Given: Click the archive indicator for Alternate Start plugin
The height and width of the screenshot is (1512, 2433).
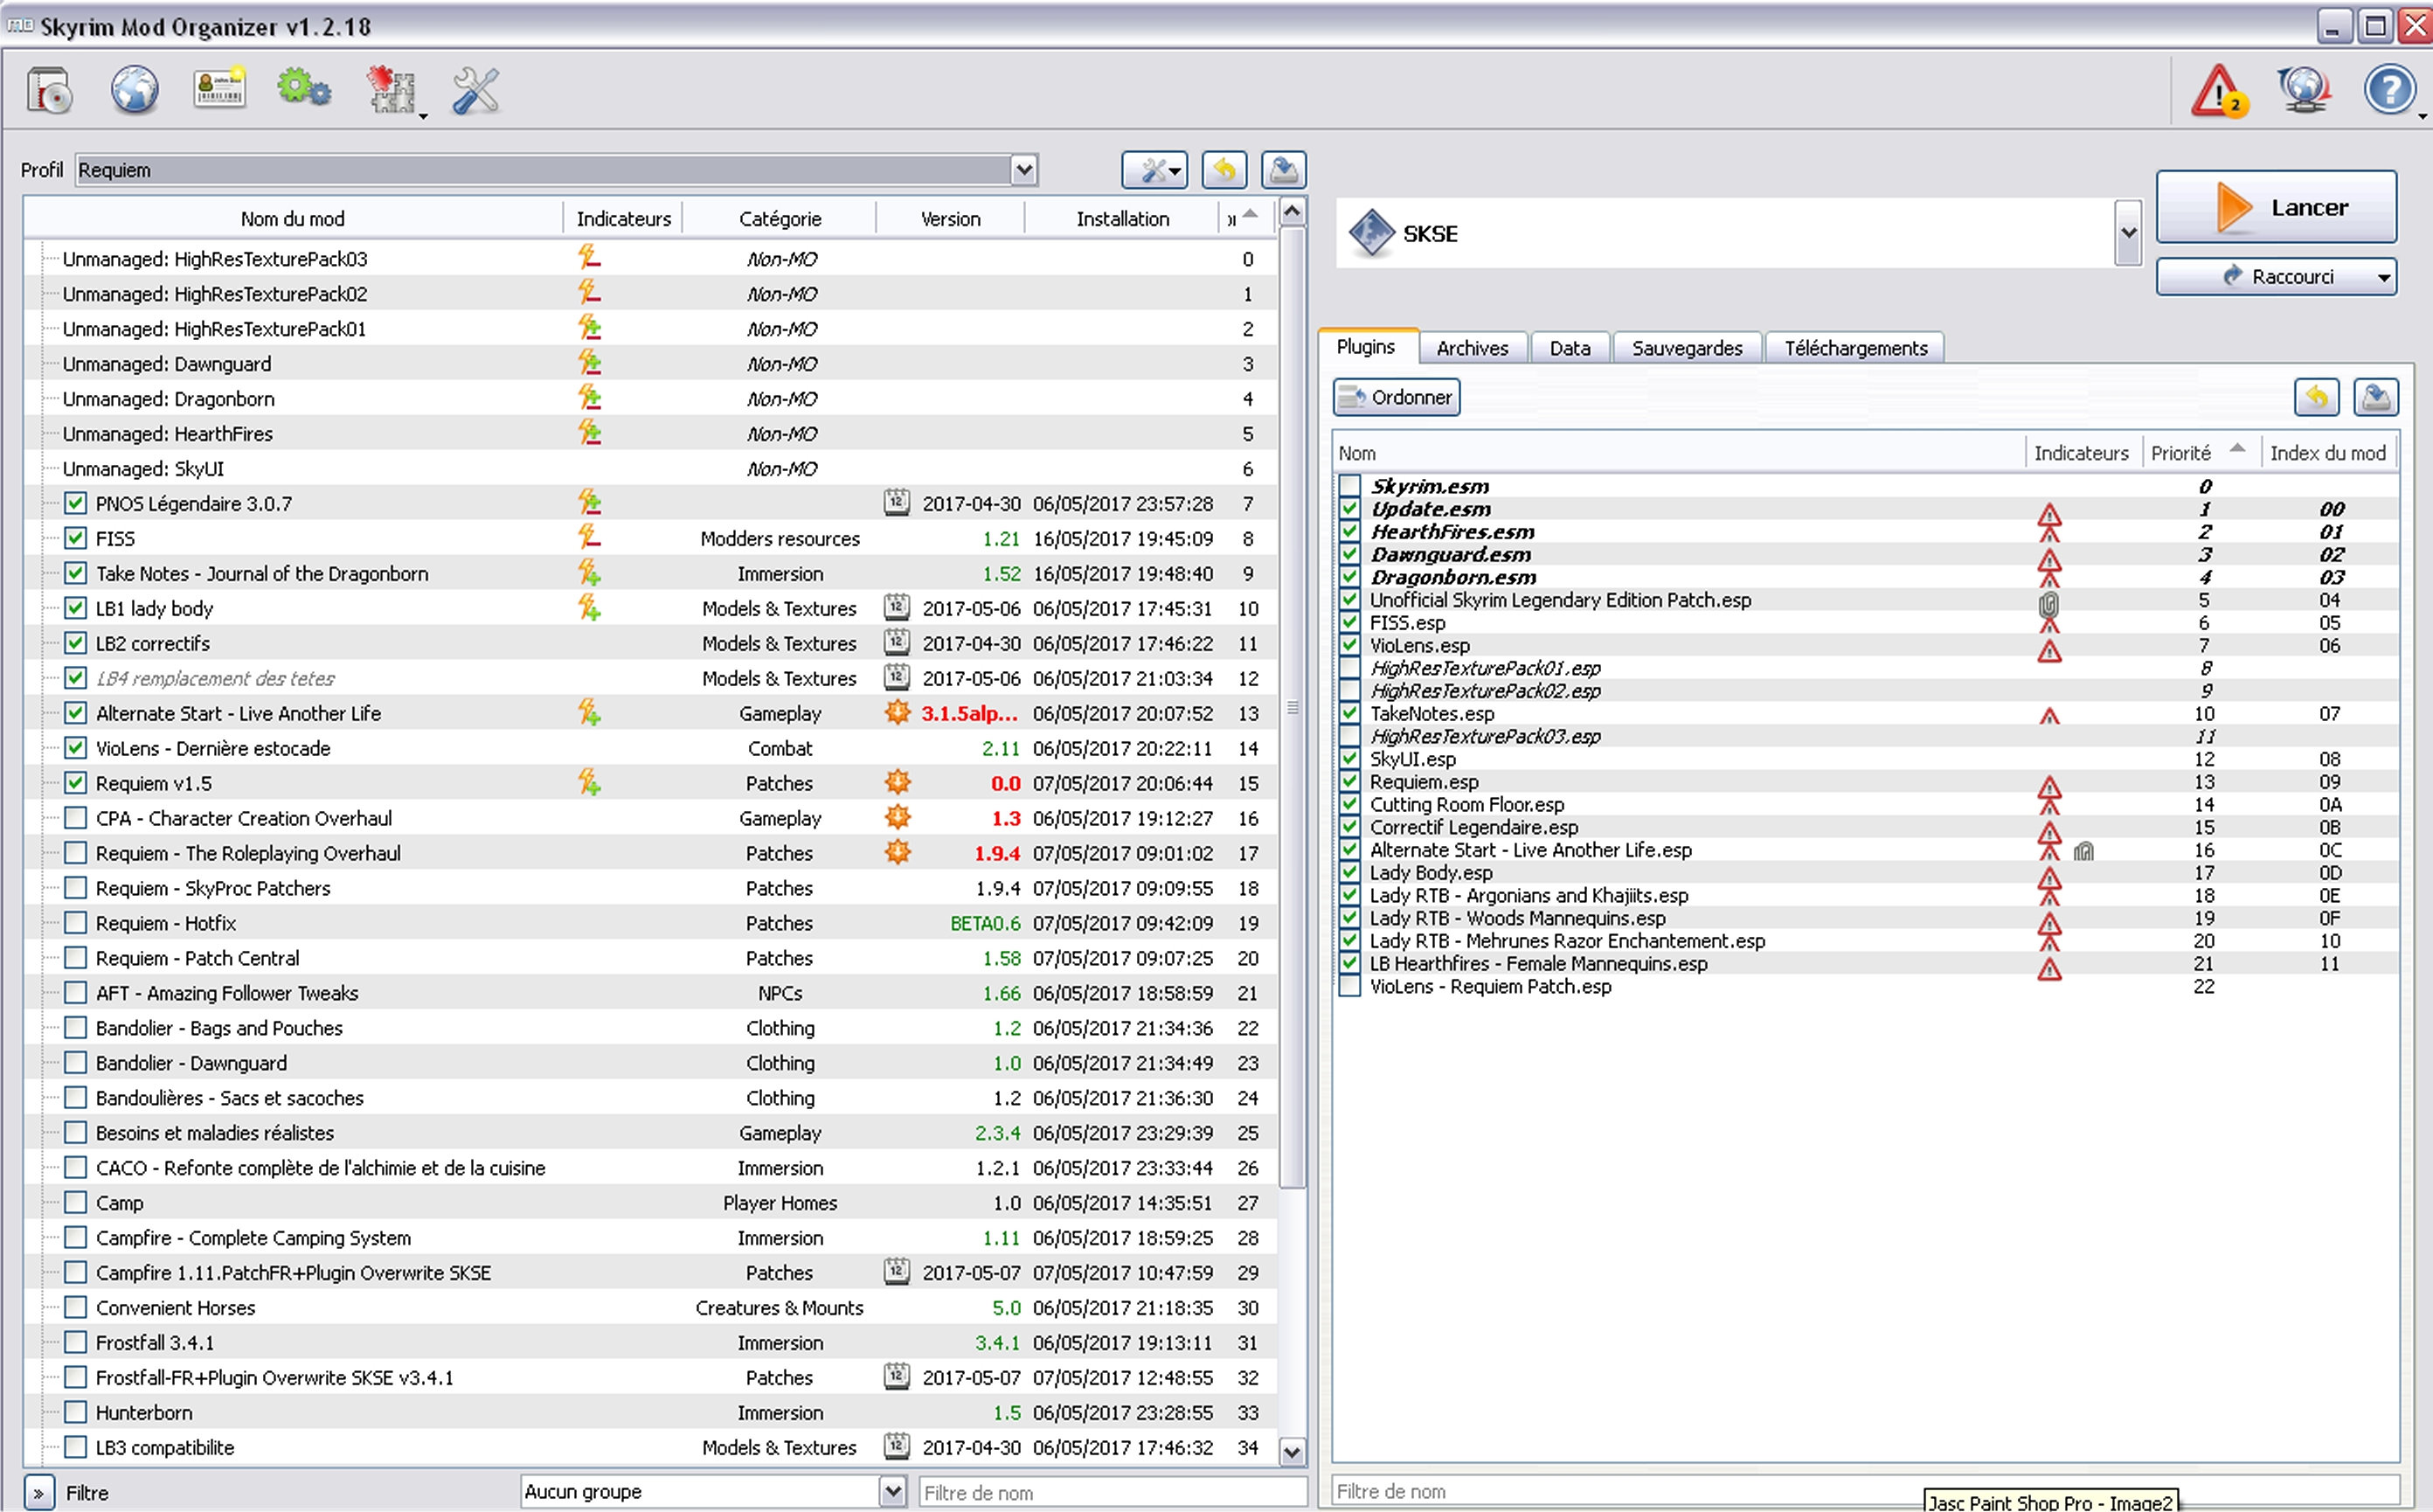Looking at the screenshot, I should 2084,851.
